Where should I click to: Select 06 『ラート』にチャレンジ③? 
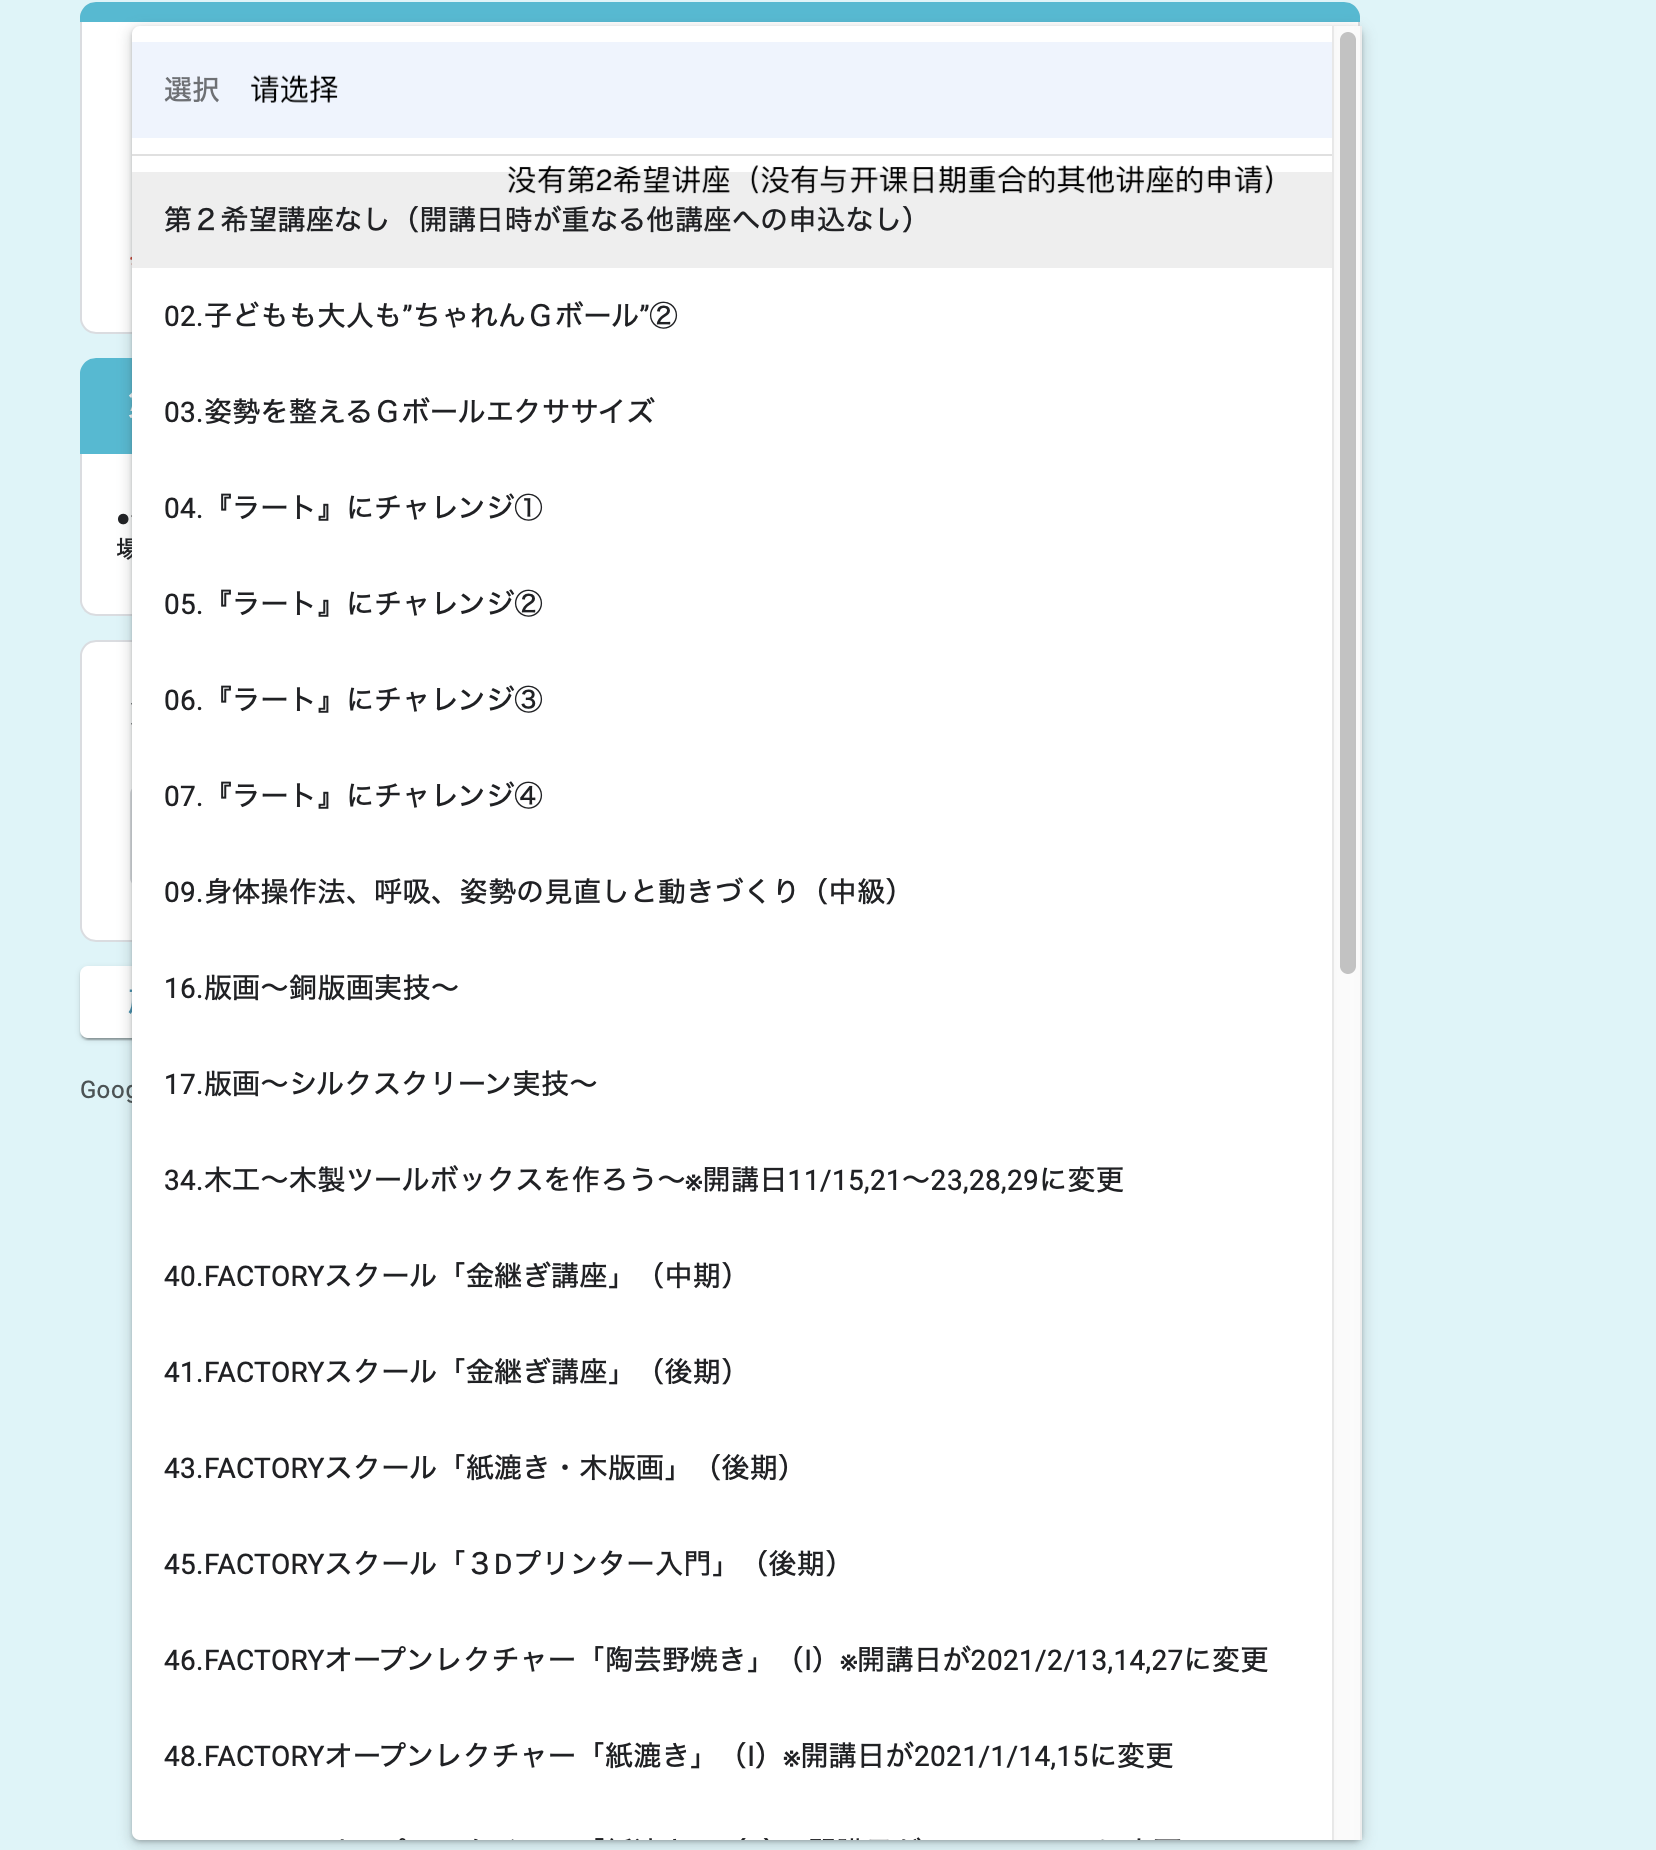(x=353, y=700)
